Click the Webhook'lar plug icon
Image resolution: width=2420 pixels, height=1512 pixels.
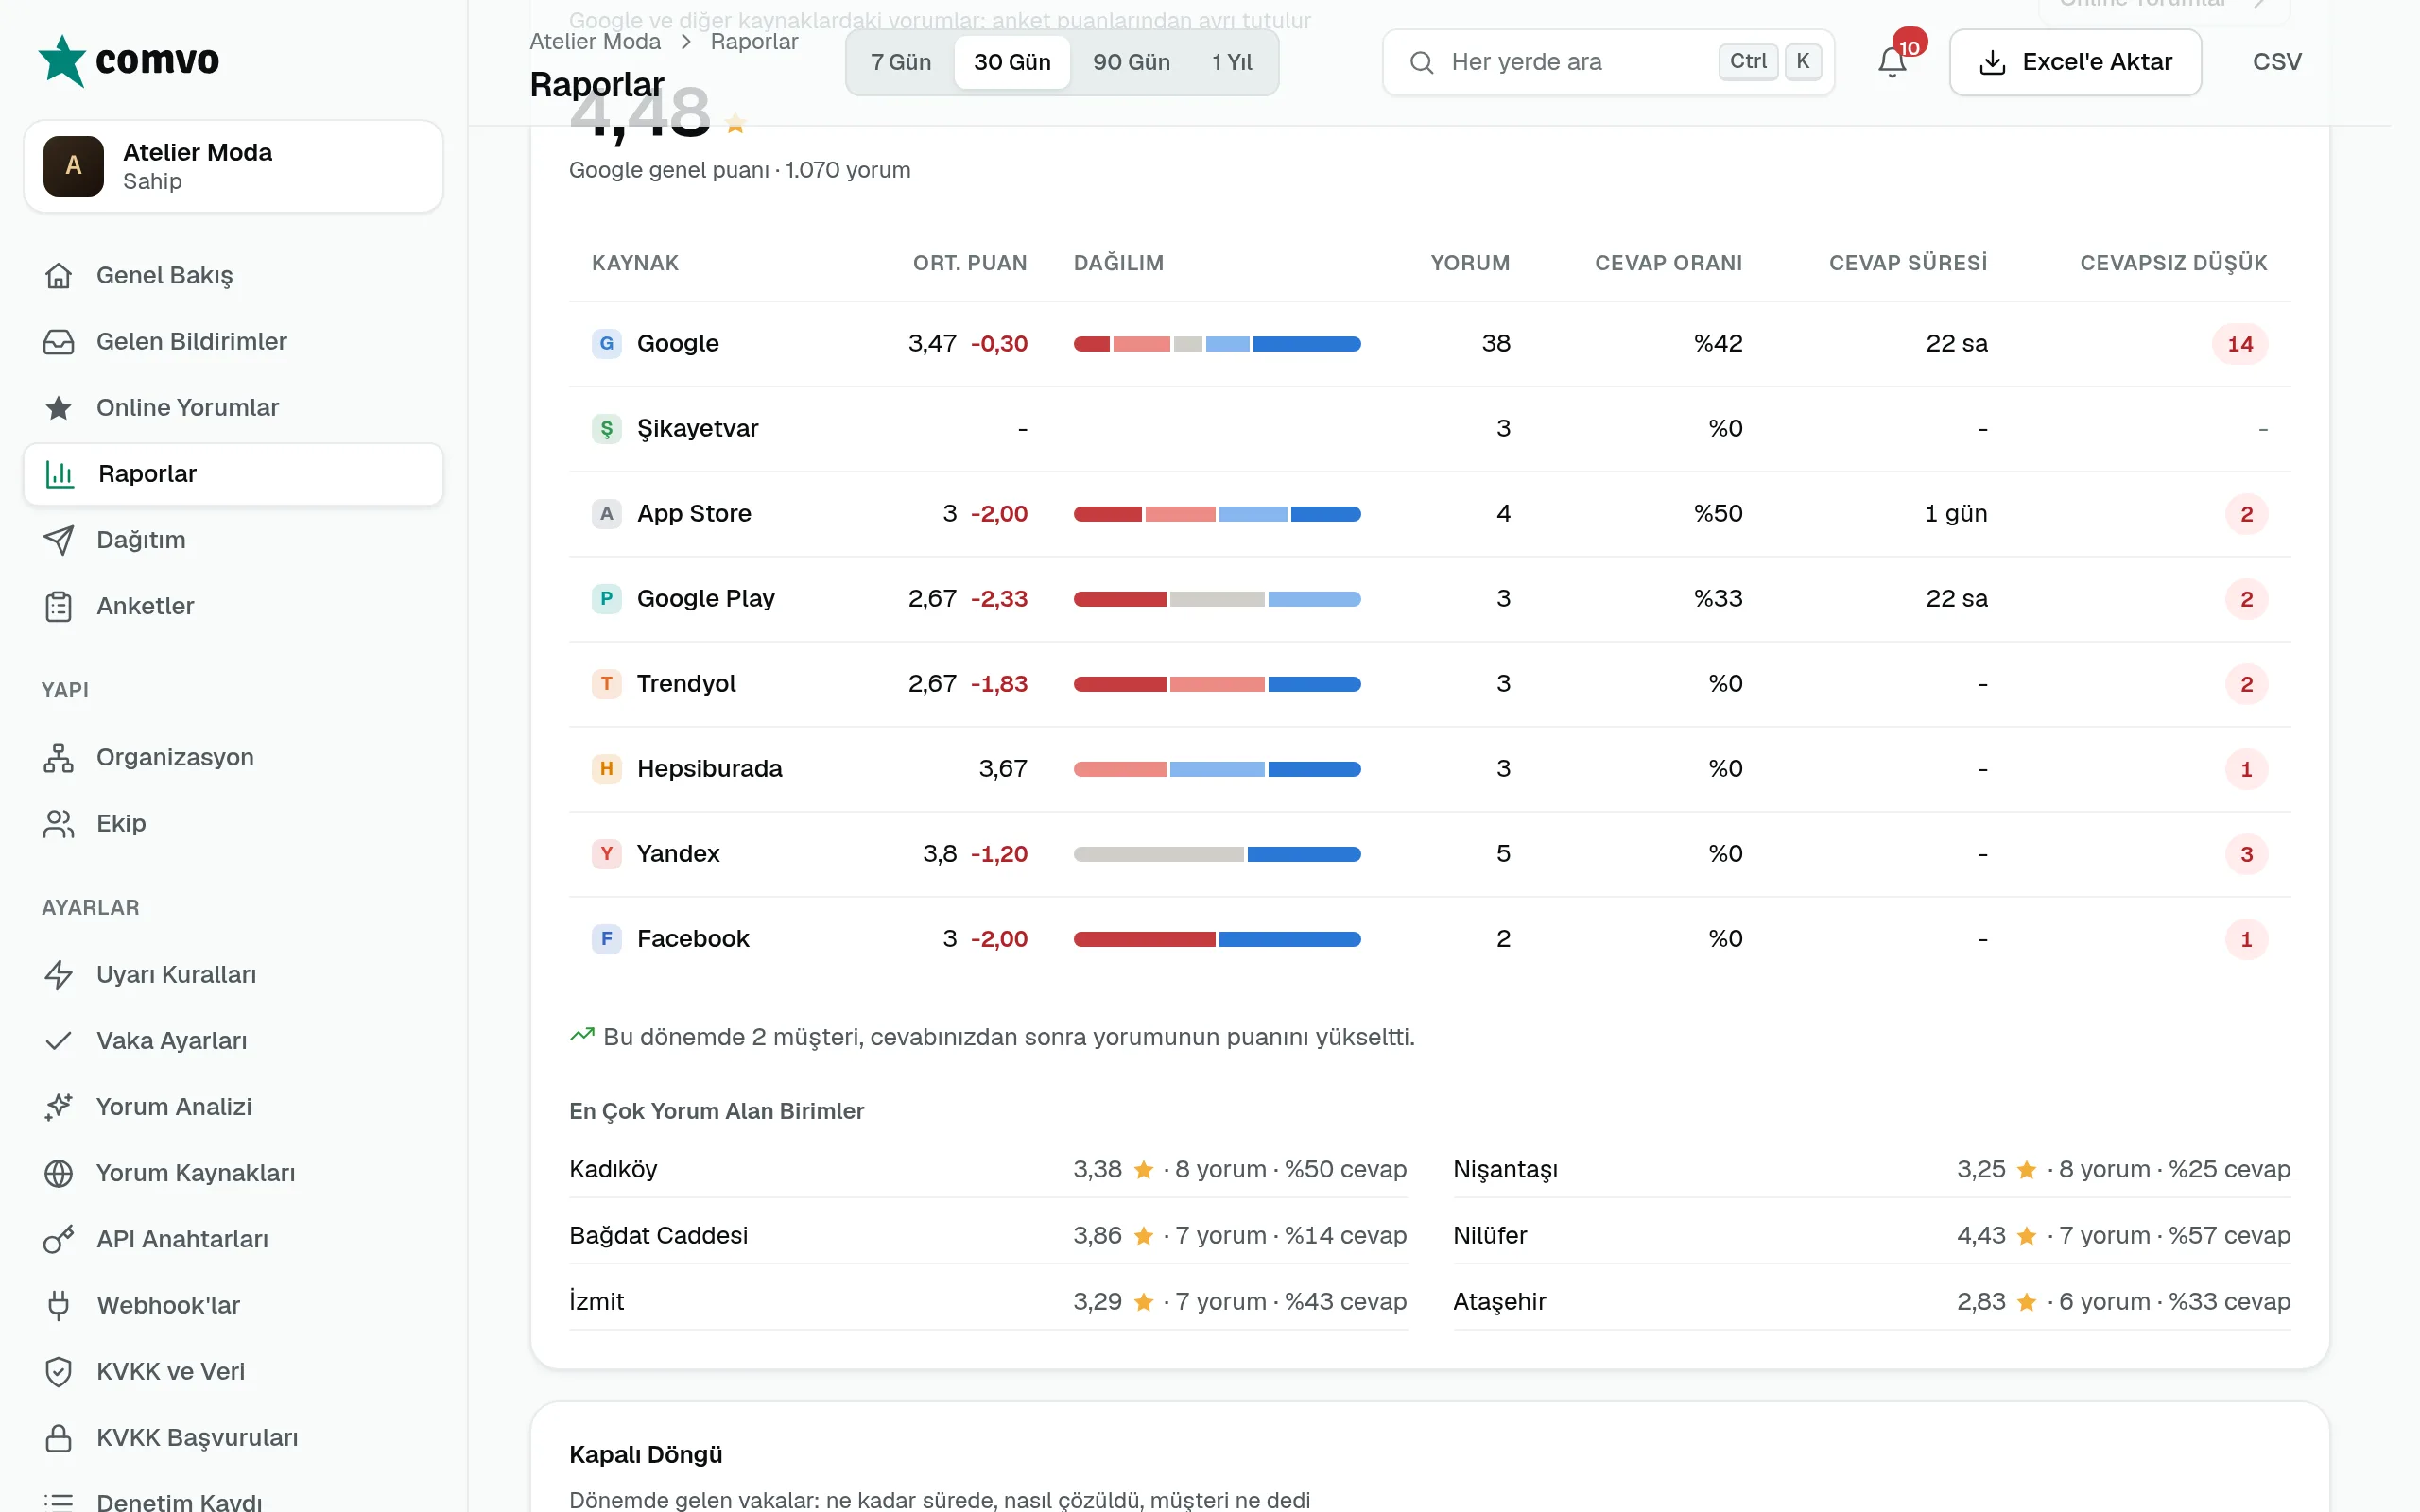pos(59,1305)
